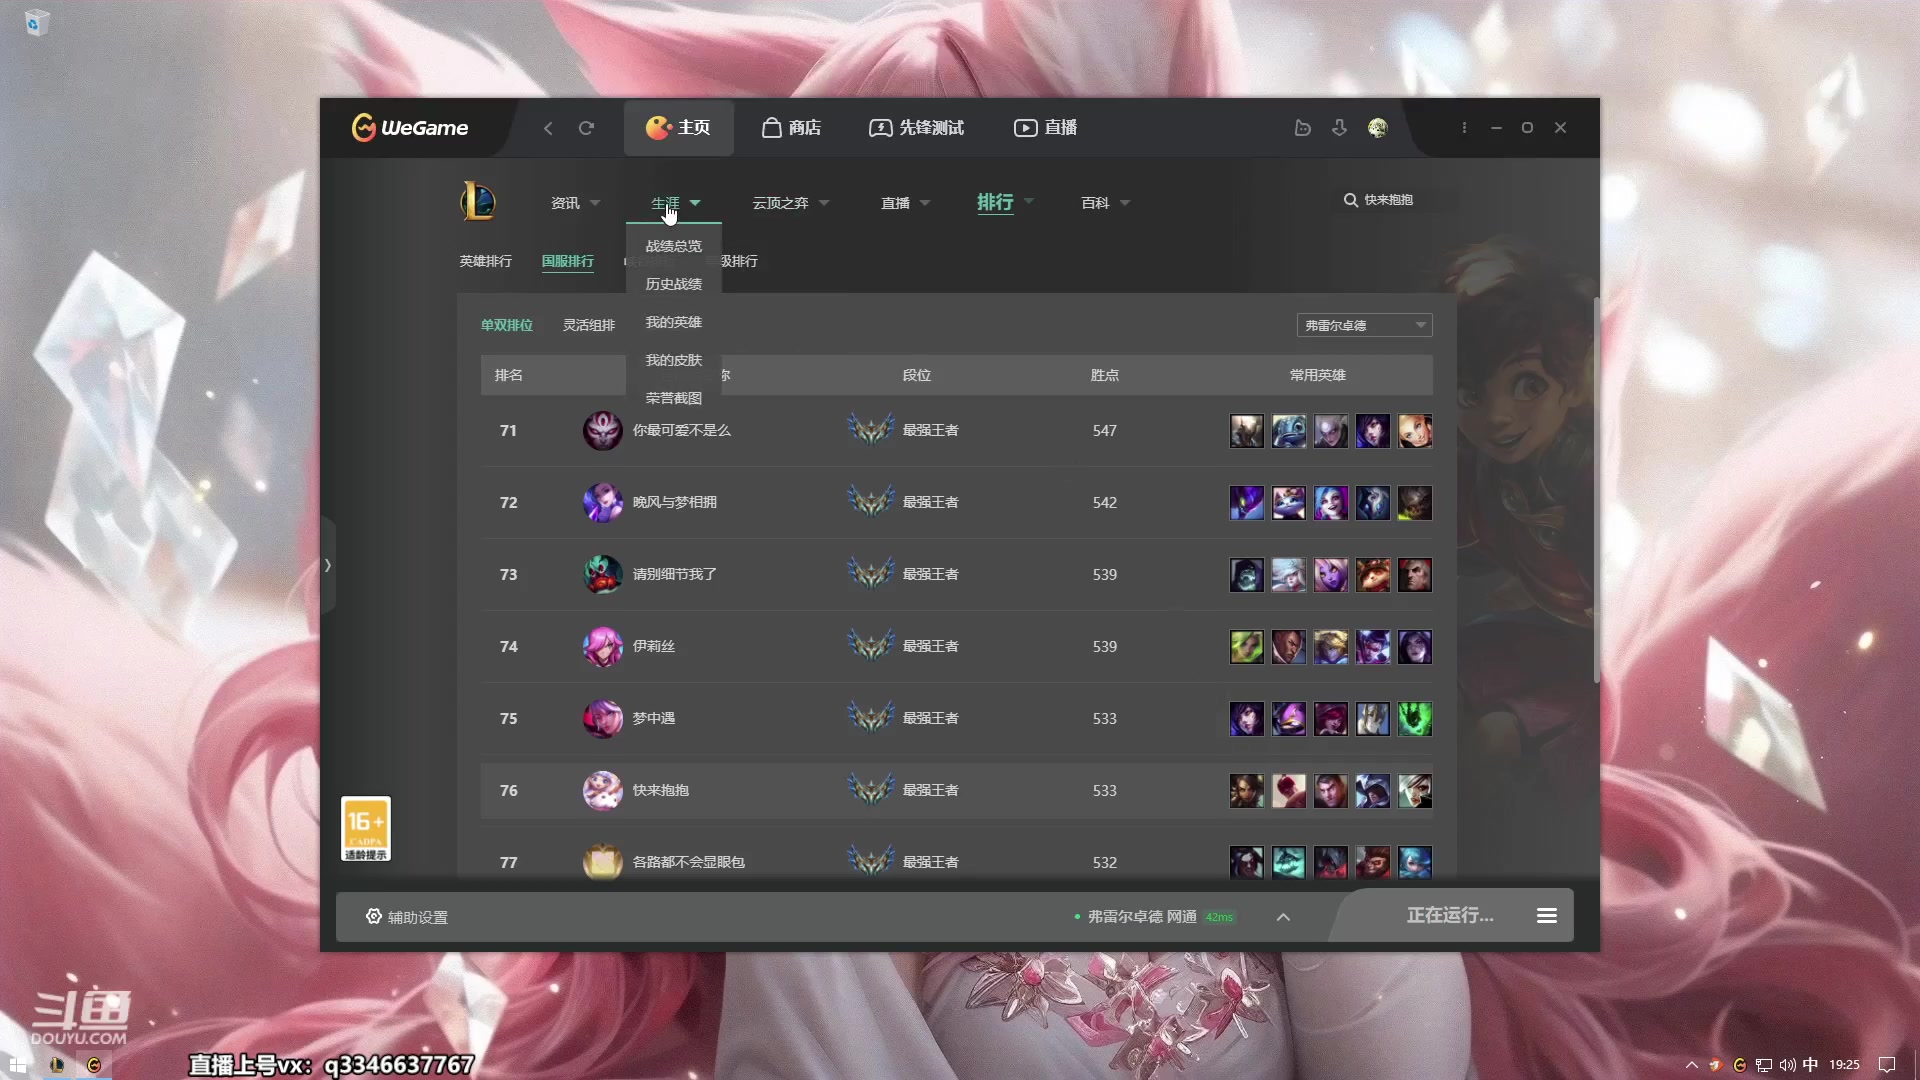Expand the server status up-chevron
1920x1080 pixels.
tap(1283, 917)
